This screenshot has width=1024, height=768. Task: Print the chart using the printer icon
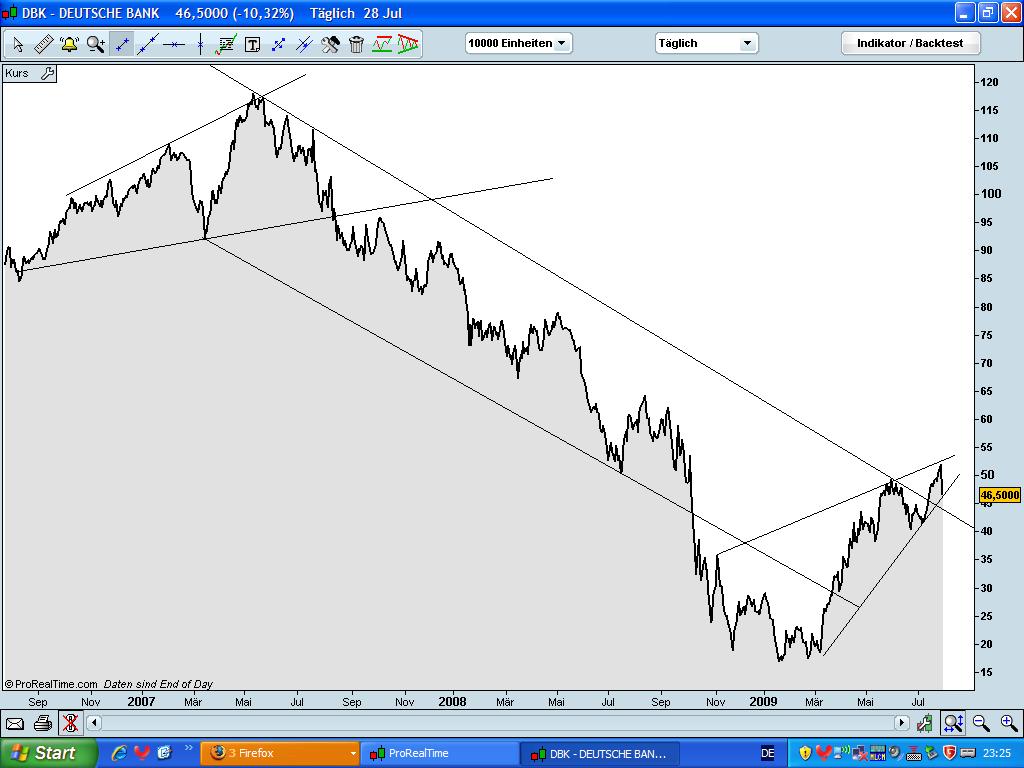click(x=42, y=724)
